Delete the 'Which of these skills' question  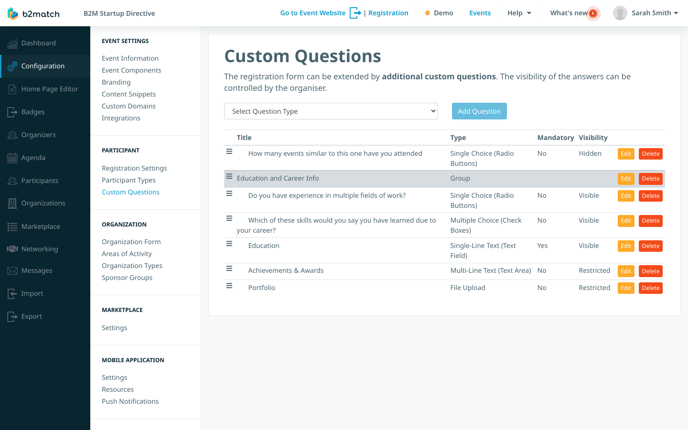(x=650, y=221)
